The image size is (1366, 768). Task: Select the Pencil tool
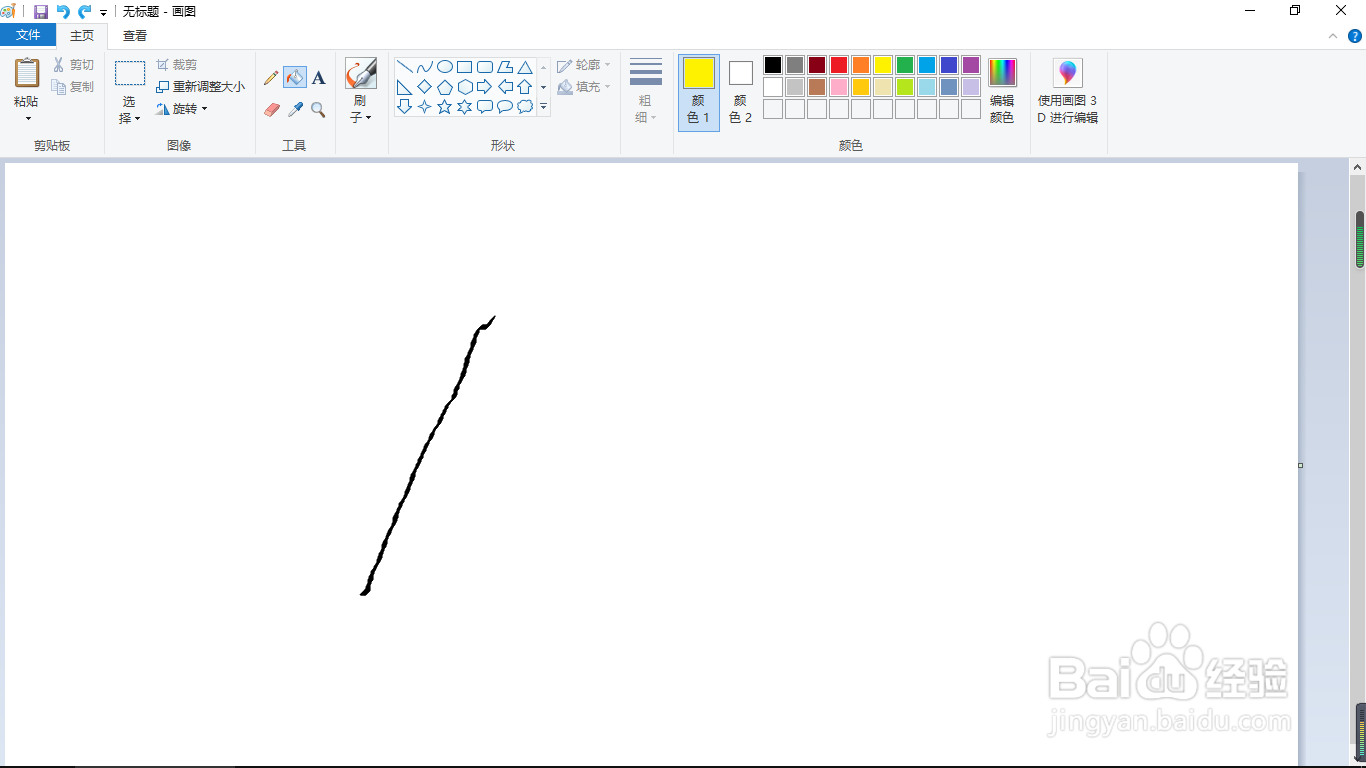[x=271, y=77]
